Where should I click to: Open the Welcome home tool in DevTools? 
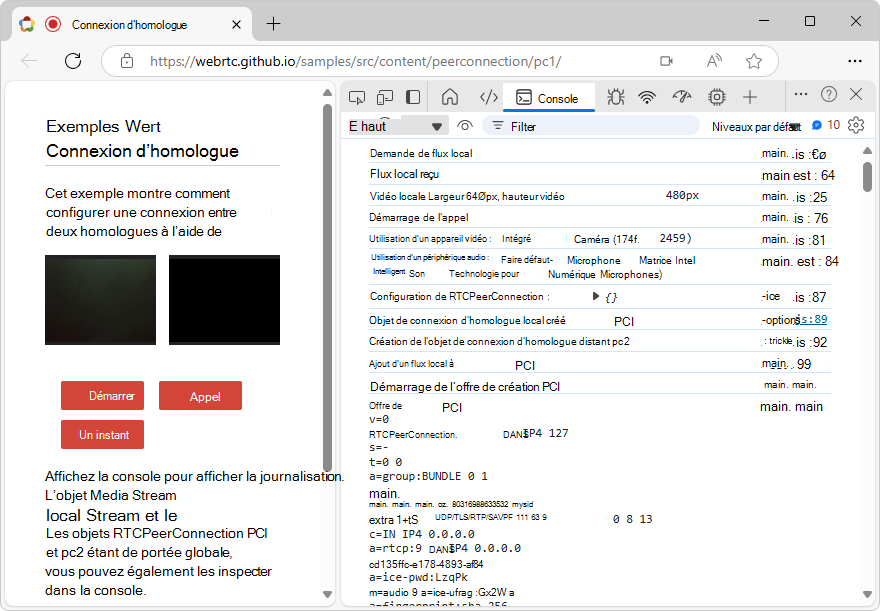(x=450, y=98)
